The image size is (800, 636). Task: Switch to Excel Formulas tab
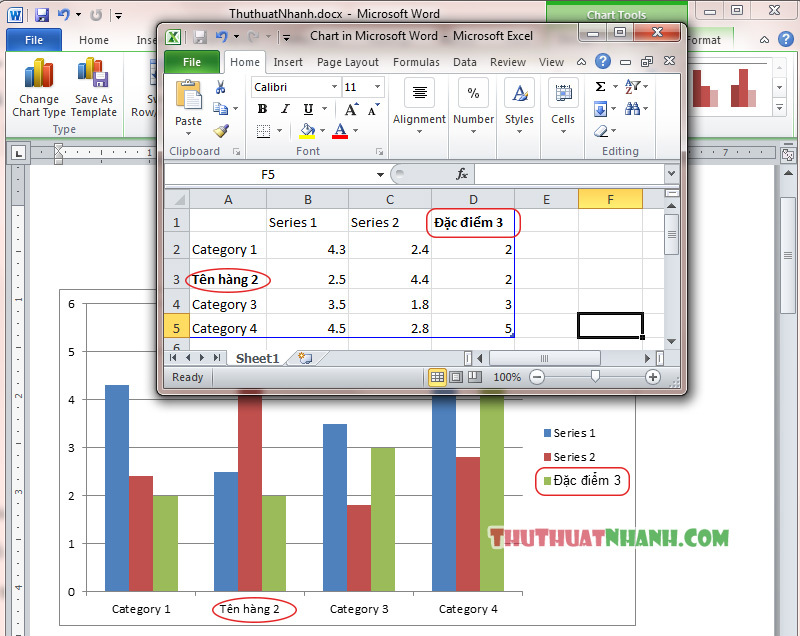point(416,62)
